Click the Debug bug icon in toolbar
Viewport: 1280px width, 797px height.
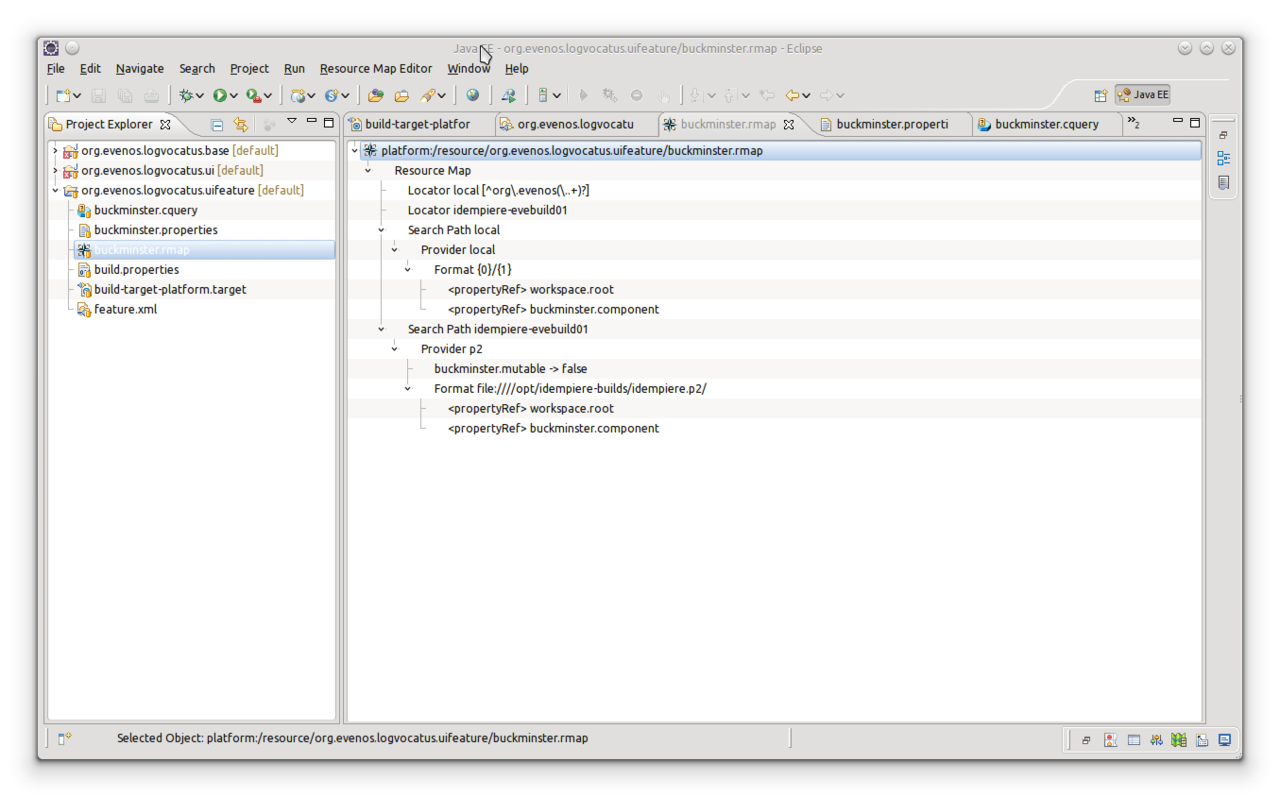coord(186,95)
